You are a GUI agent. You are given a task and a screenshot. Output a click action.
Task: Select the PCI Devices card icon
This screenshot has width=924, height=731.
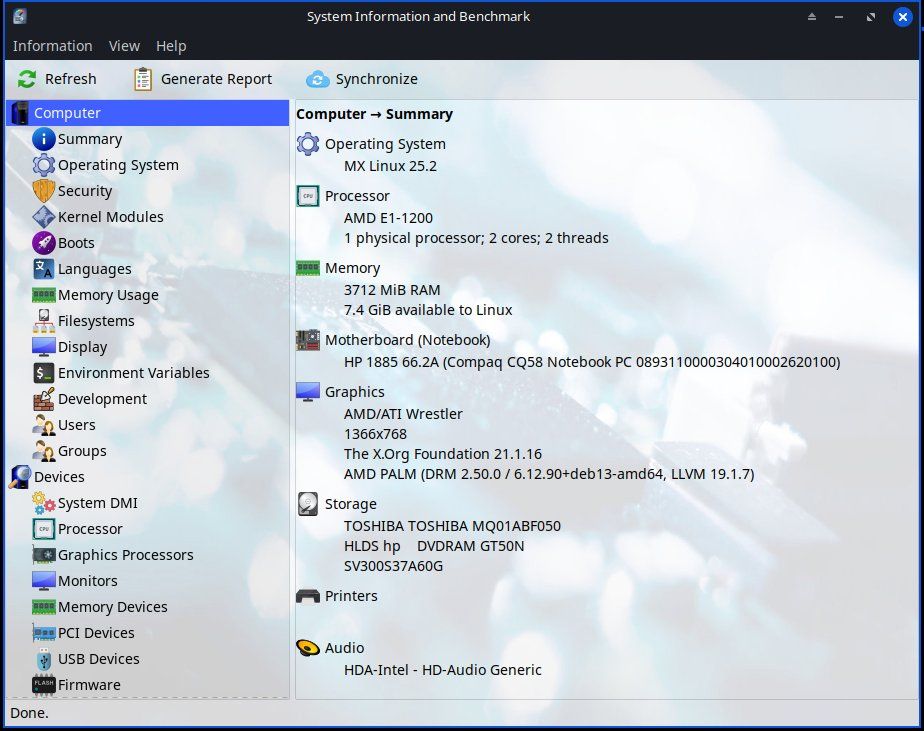[44, 633]
